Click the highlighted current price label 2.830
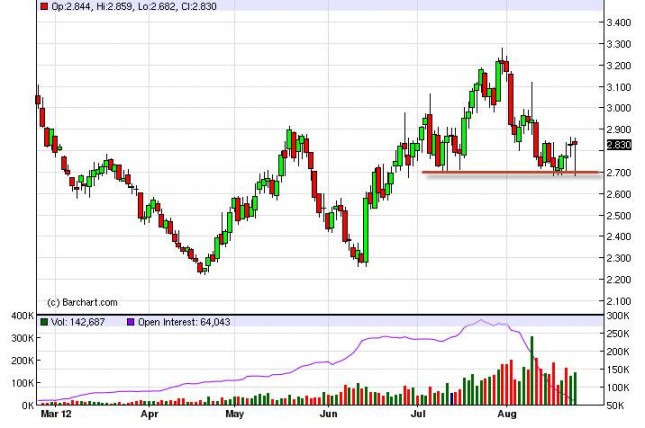 point(619,145)
